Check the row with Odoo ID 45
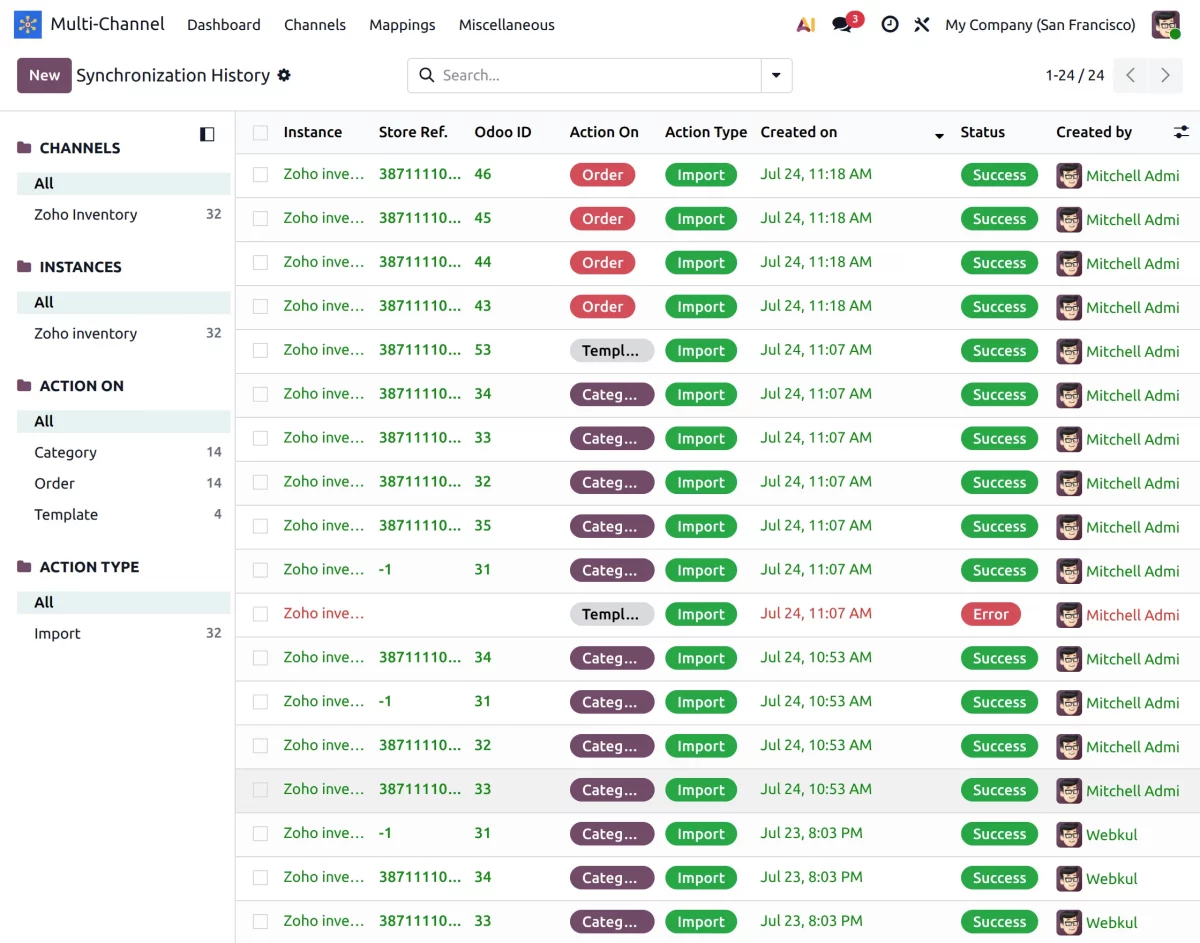 tap(260, 219)
